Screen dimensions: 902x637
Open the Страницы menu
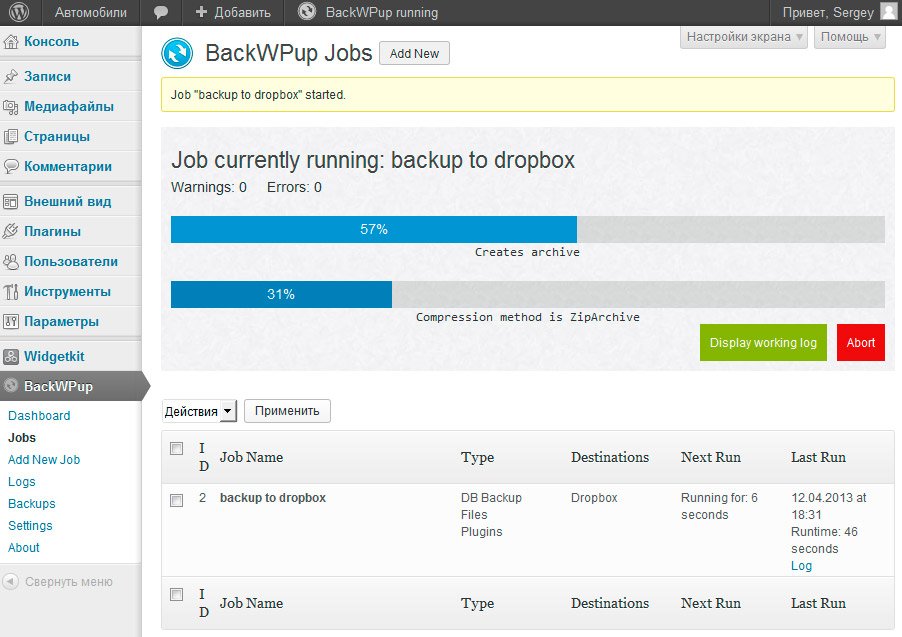coord(57,136)
